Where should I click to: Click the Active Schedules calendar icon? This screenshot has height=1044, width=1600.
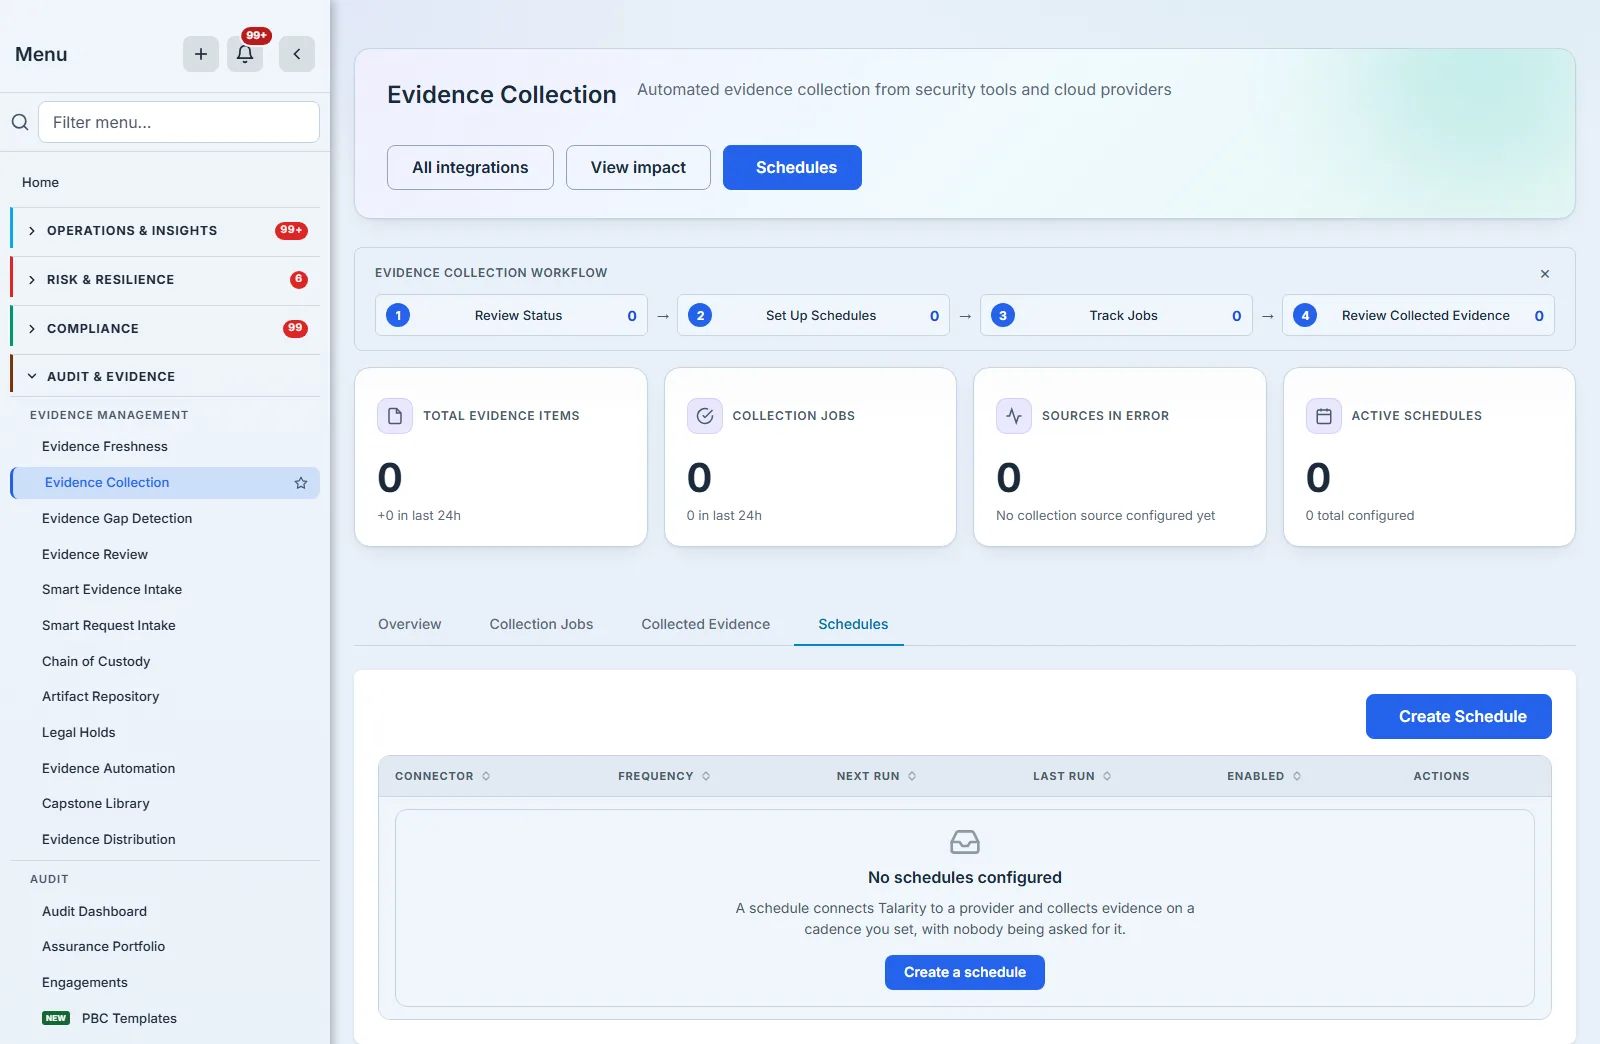coord(1324,416)
